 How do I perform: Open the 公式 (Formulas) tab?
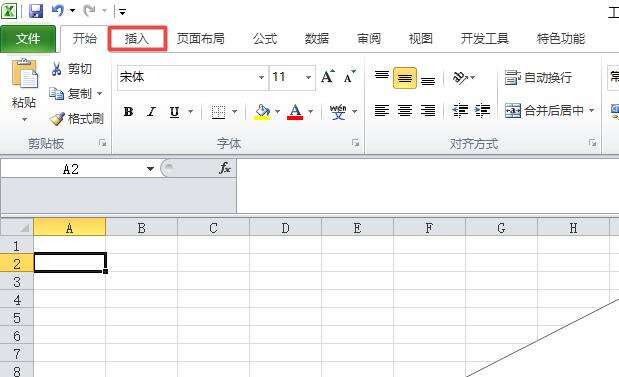click(265, 39)
